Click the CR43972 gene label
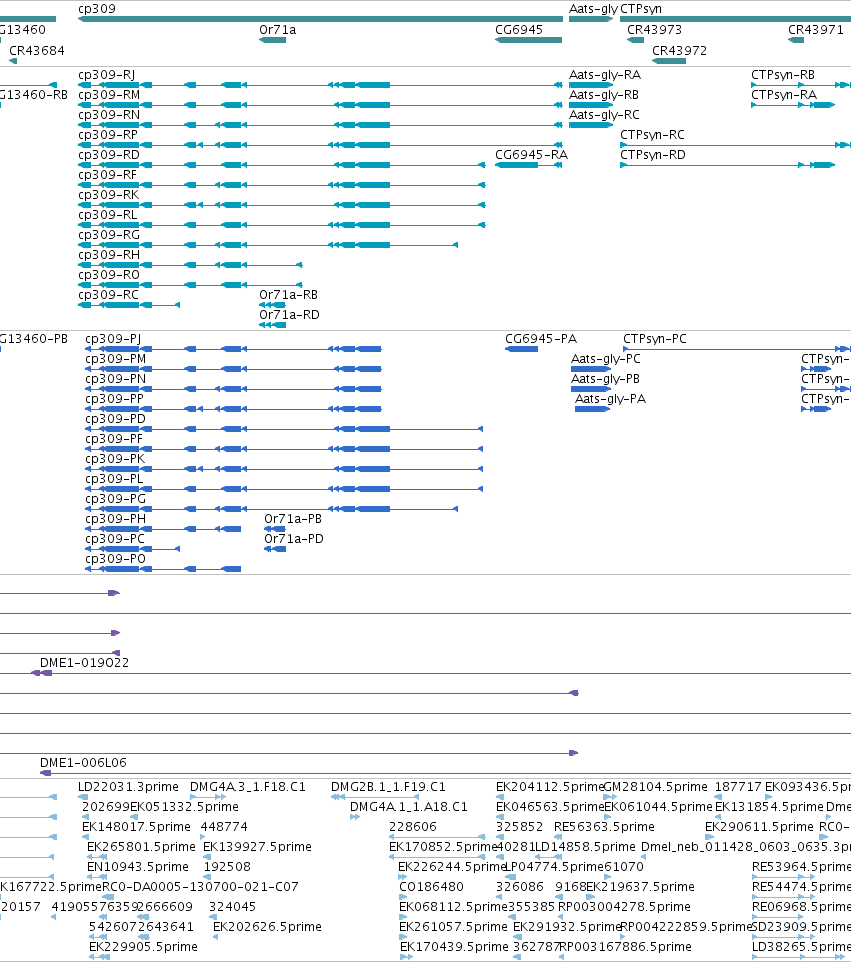 click(x=679, y=50)
